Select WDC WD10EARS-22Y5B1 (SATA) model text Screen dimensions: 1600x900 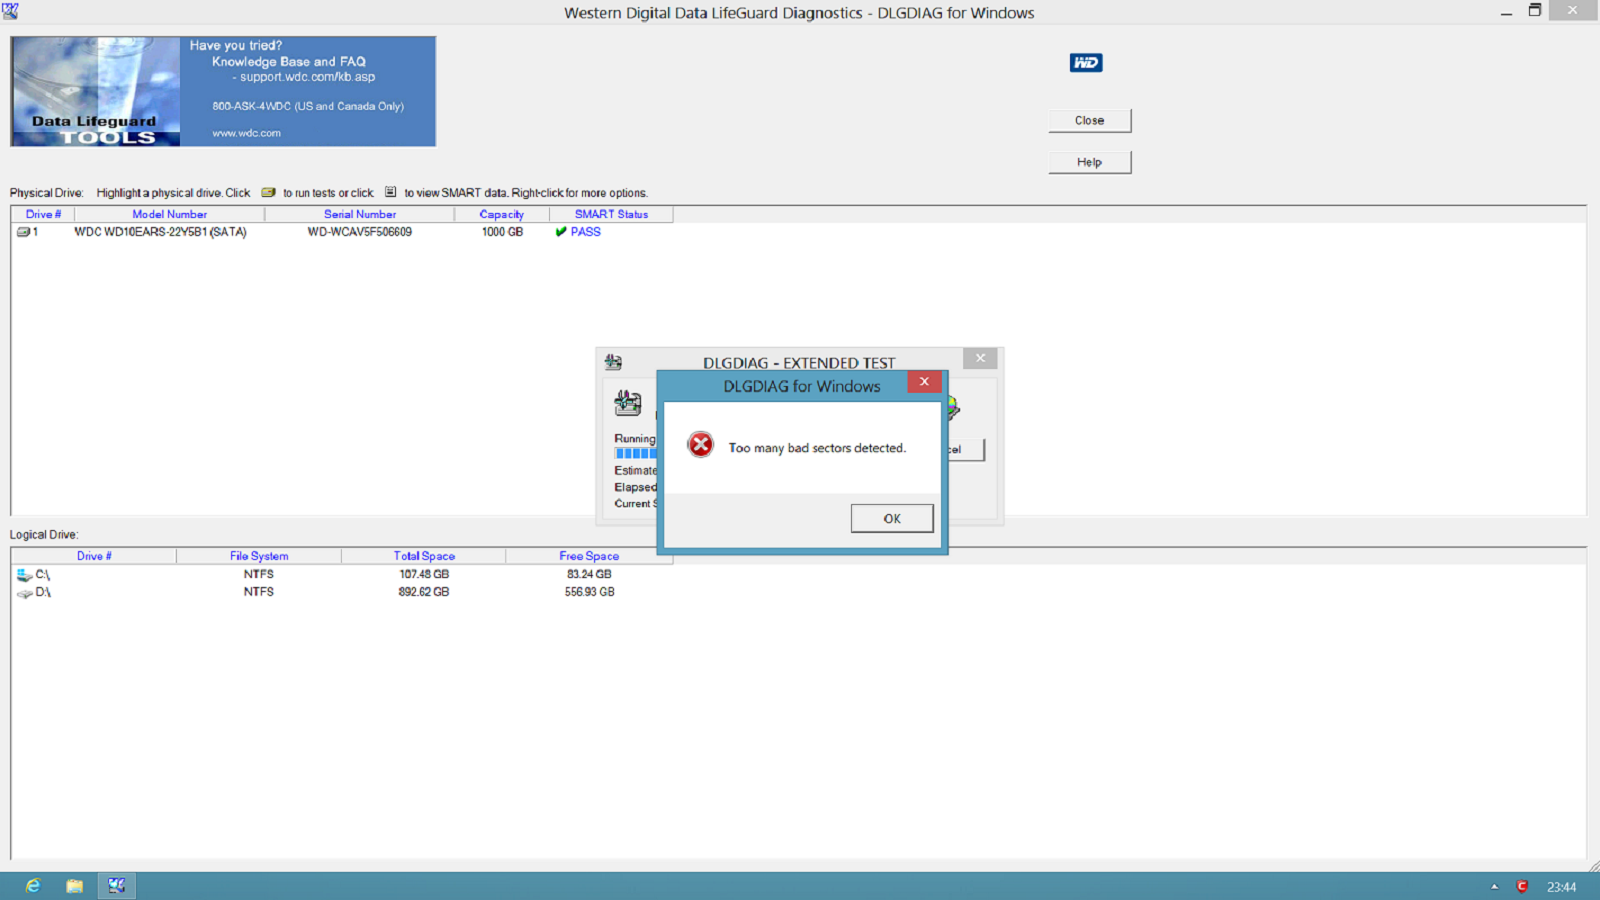click(x=160, y=232)
